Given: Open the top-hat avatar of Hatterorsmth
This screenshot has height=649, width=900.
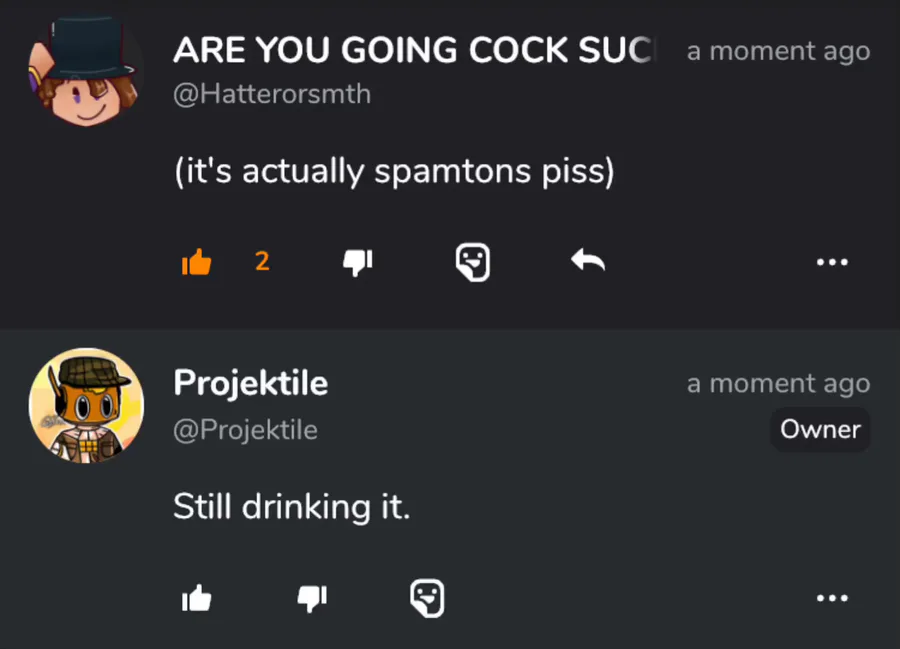Looking at the screenshot, I should point(86,71).
